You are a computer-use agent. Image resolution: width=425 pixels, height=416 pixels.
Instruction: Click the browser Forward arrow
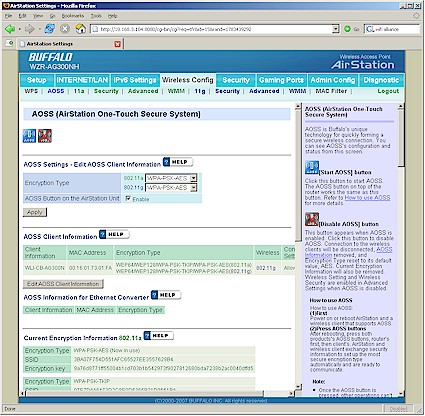pos(29,29)
